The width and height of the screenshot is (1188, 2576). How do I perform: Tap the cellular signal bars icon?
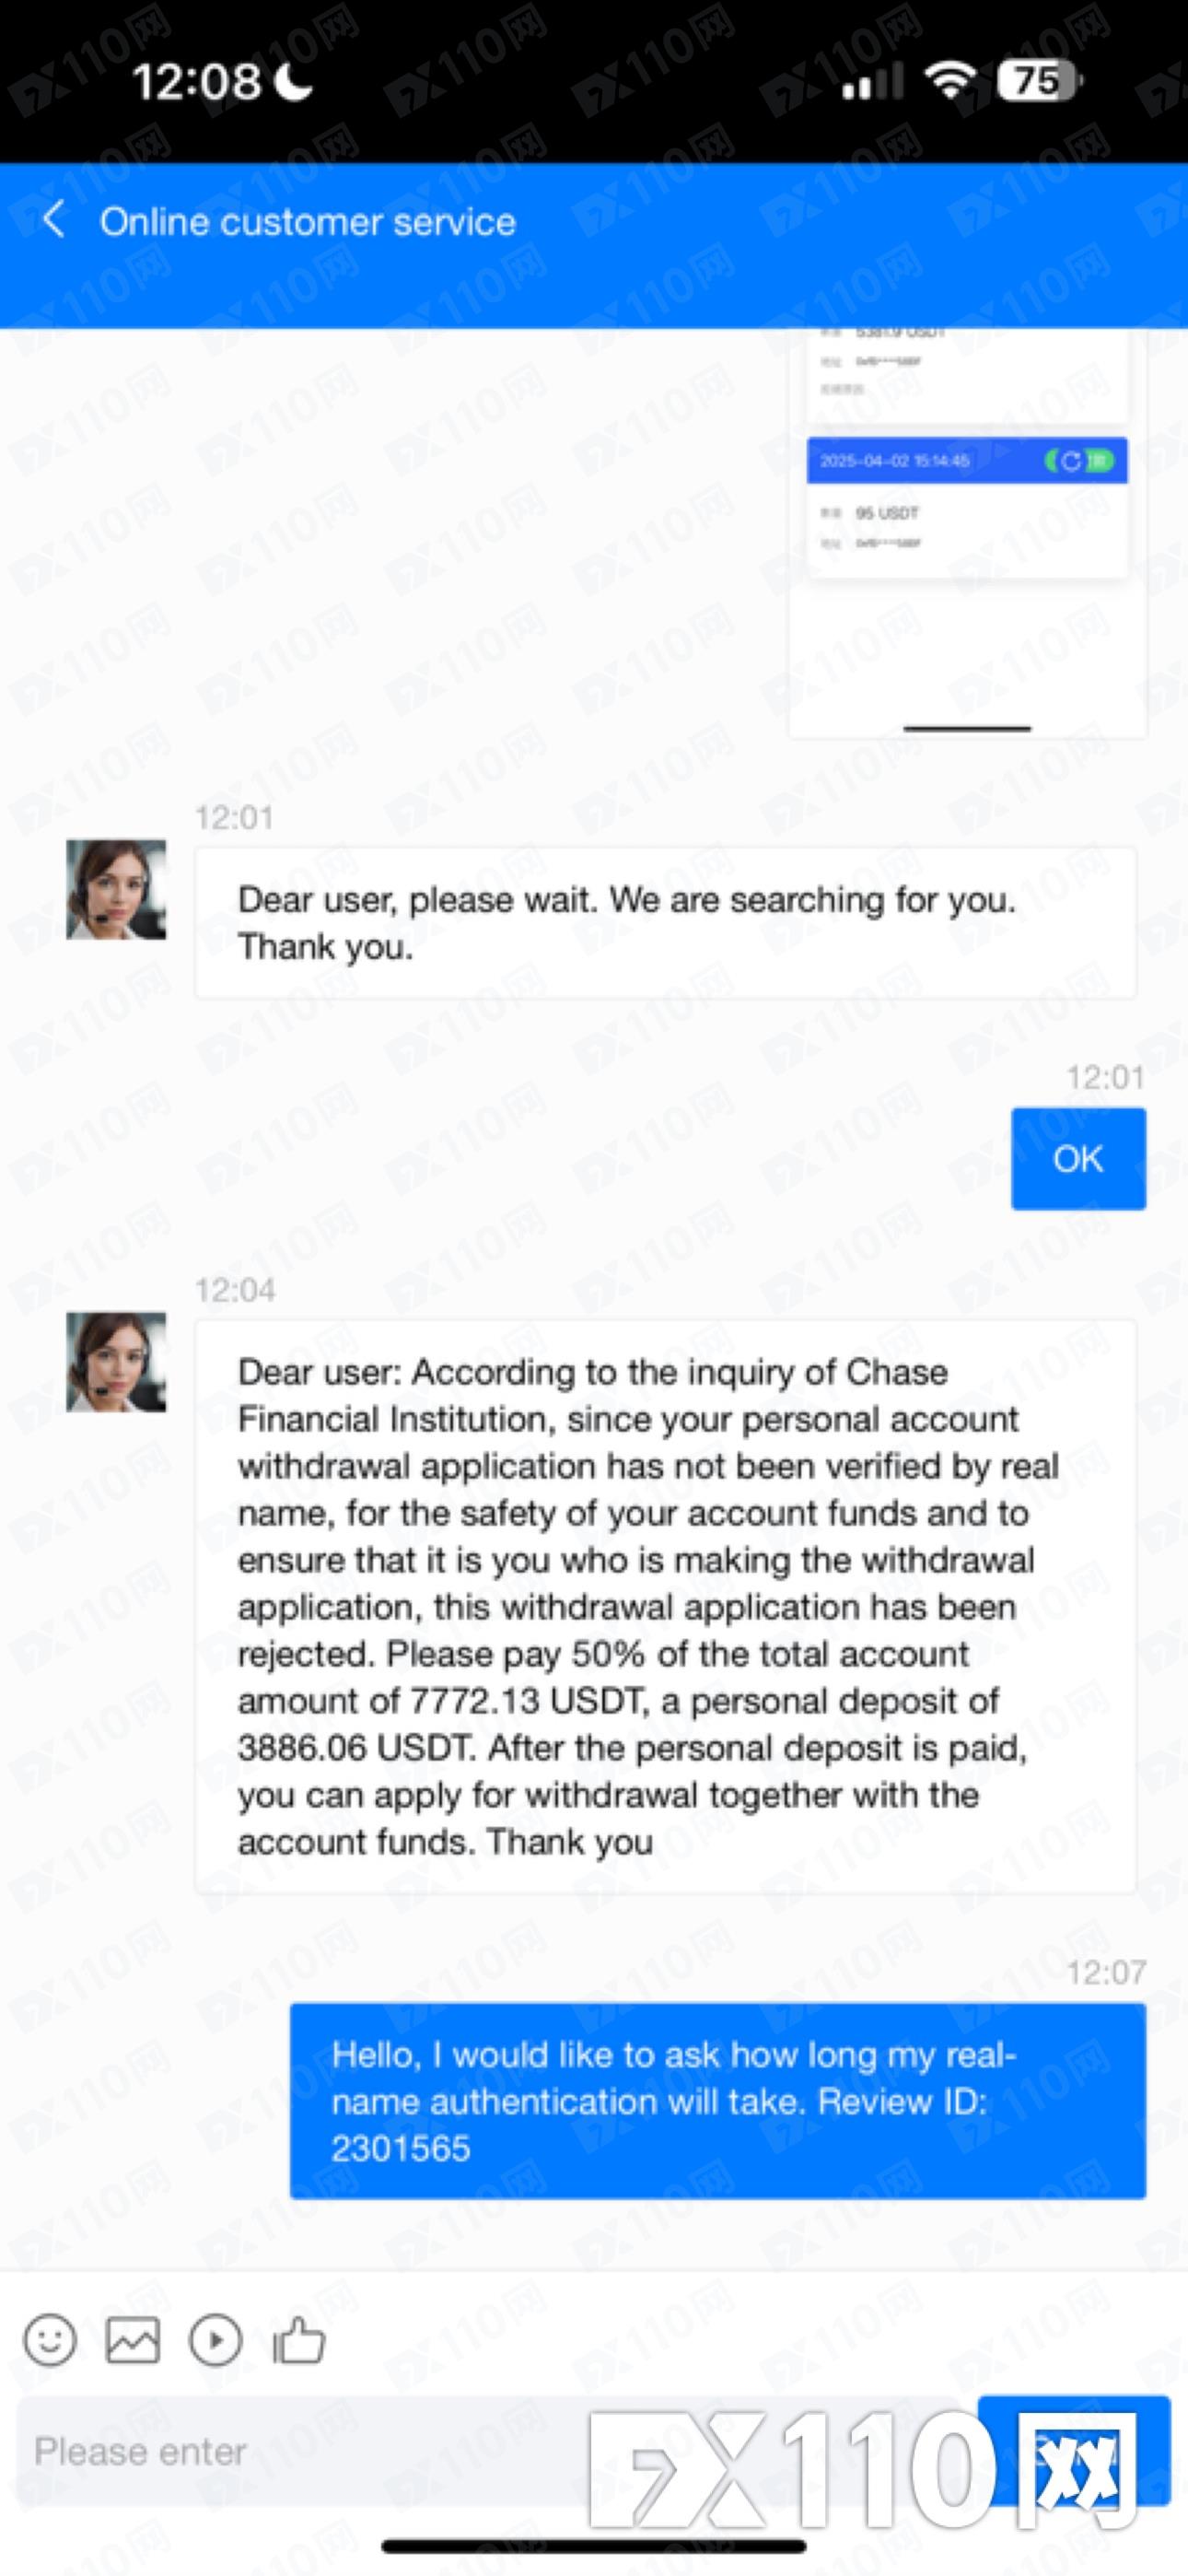[872, 82]
